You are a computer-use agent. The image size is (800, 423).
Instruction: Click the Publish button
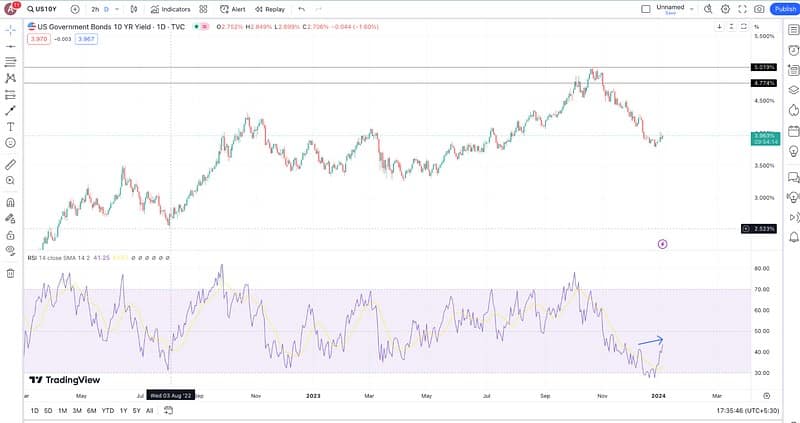tap(784, 9)
